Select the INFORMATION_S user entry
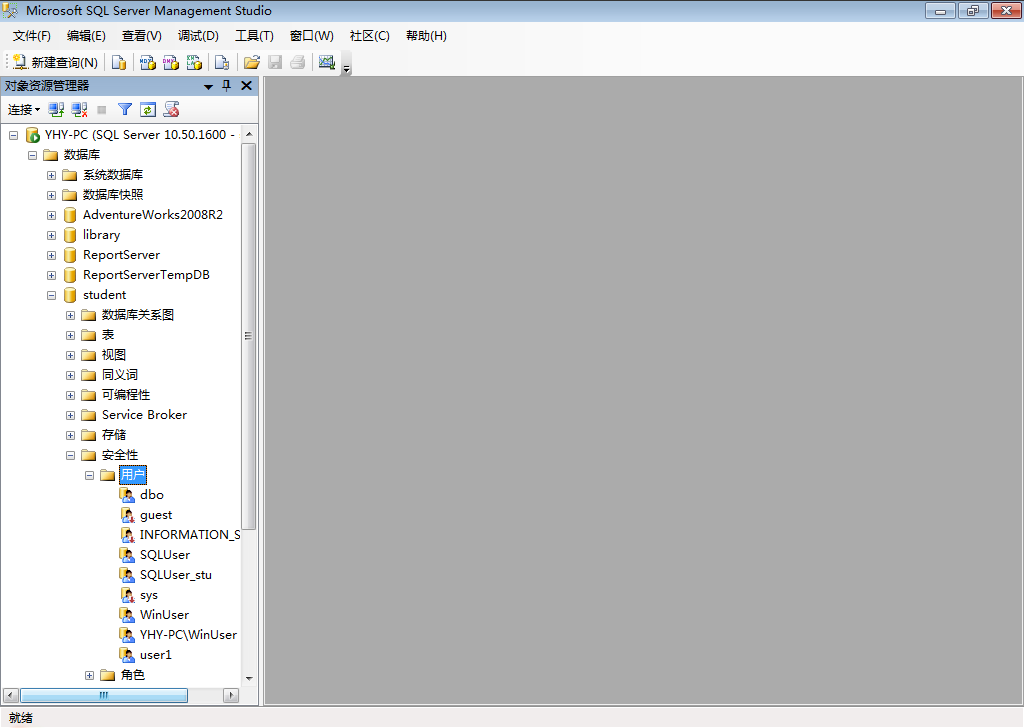This screenshot has width=1024, height=728. click(190, 535)
